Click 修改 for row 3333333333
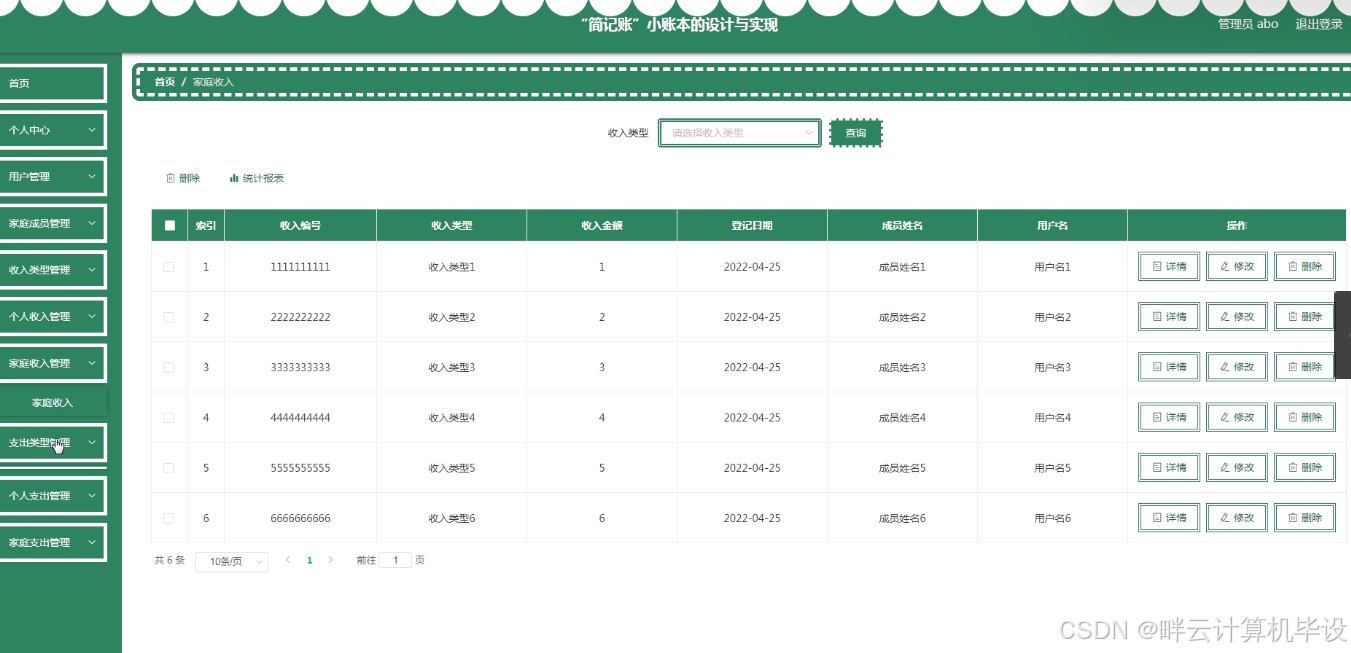1351x653 pixels. (x=1237, y=367)
